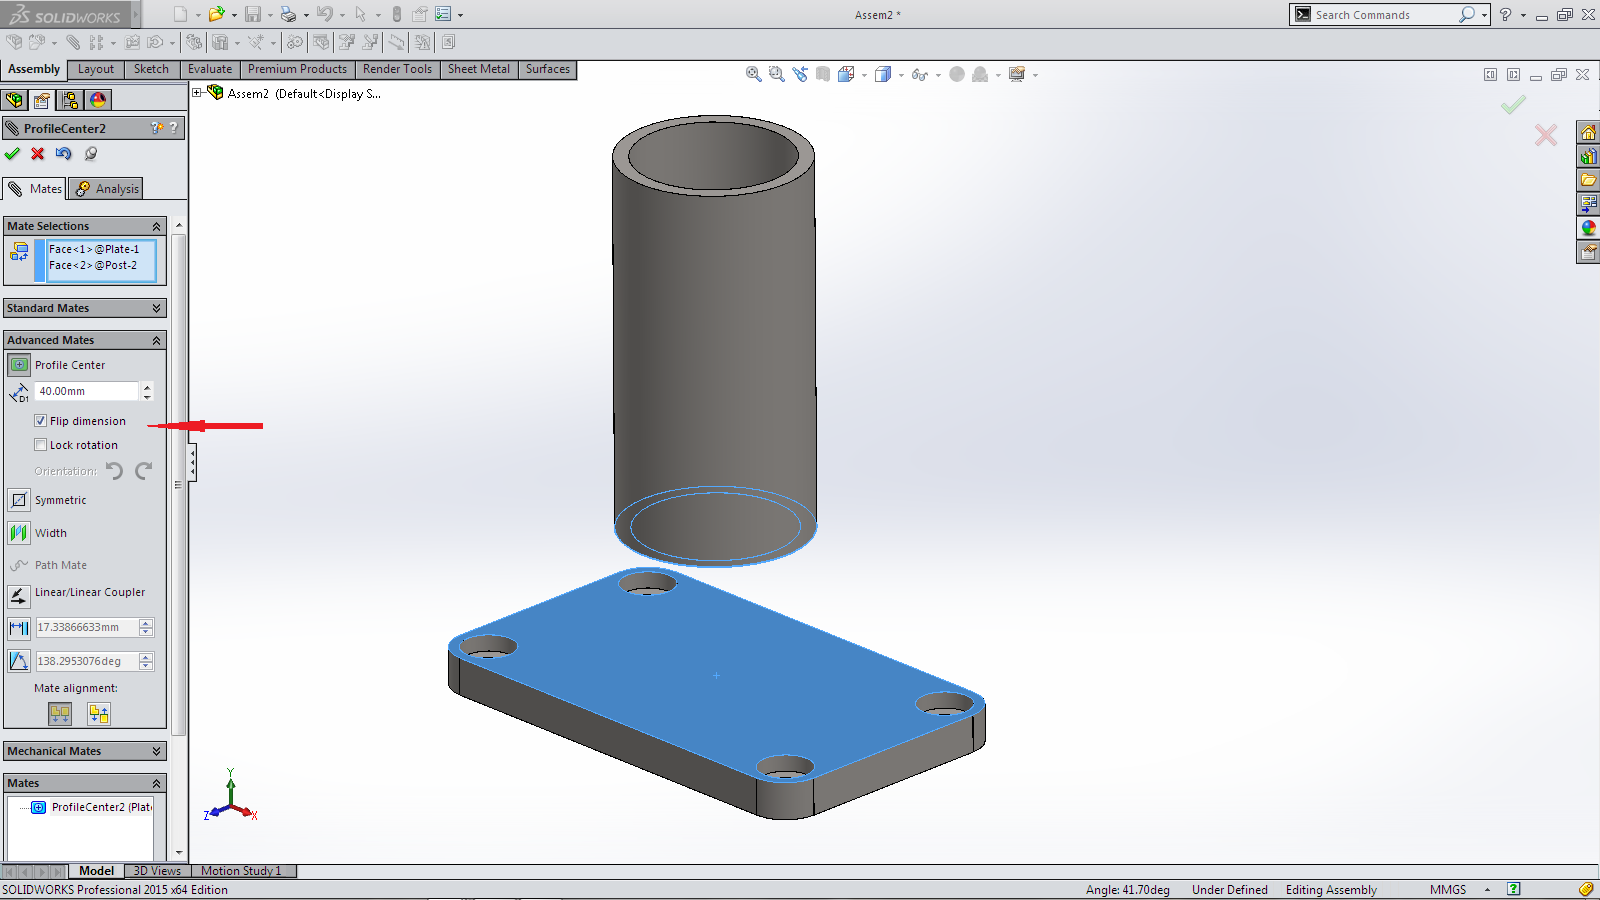1600x900 pixels.
Task: Accept the mate with green checkmark
Action: [12, 154]
